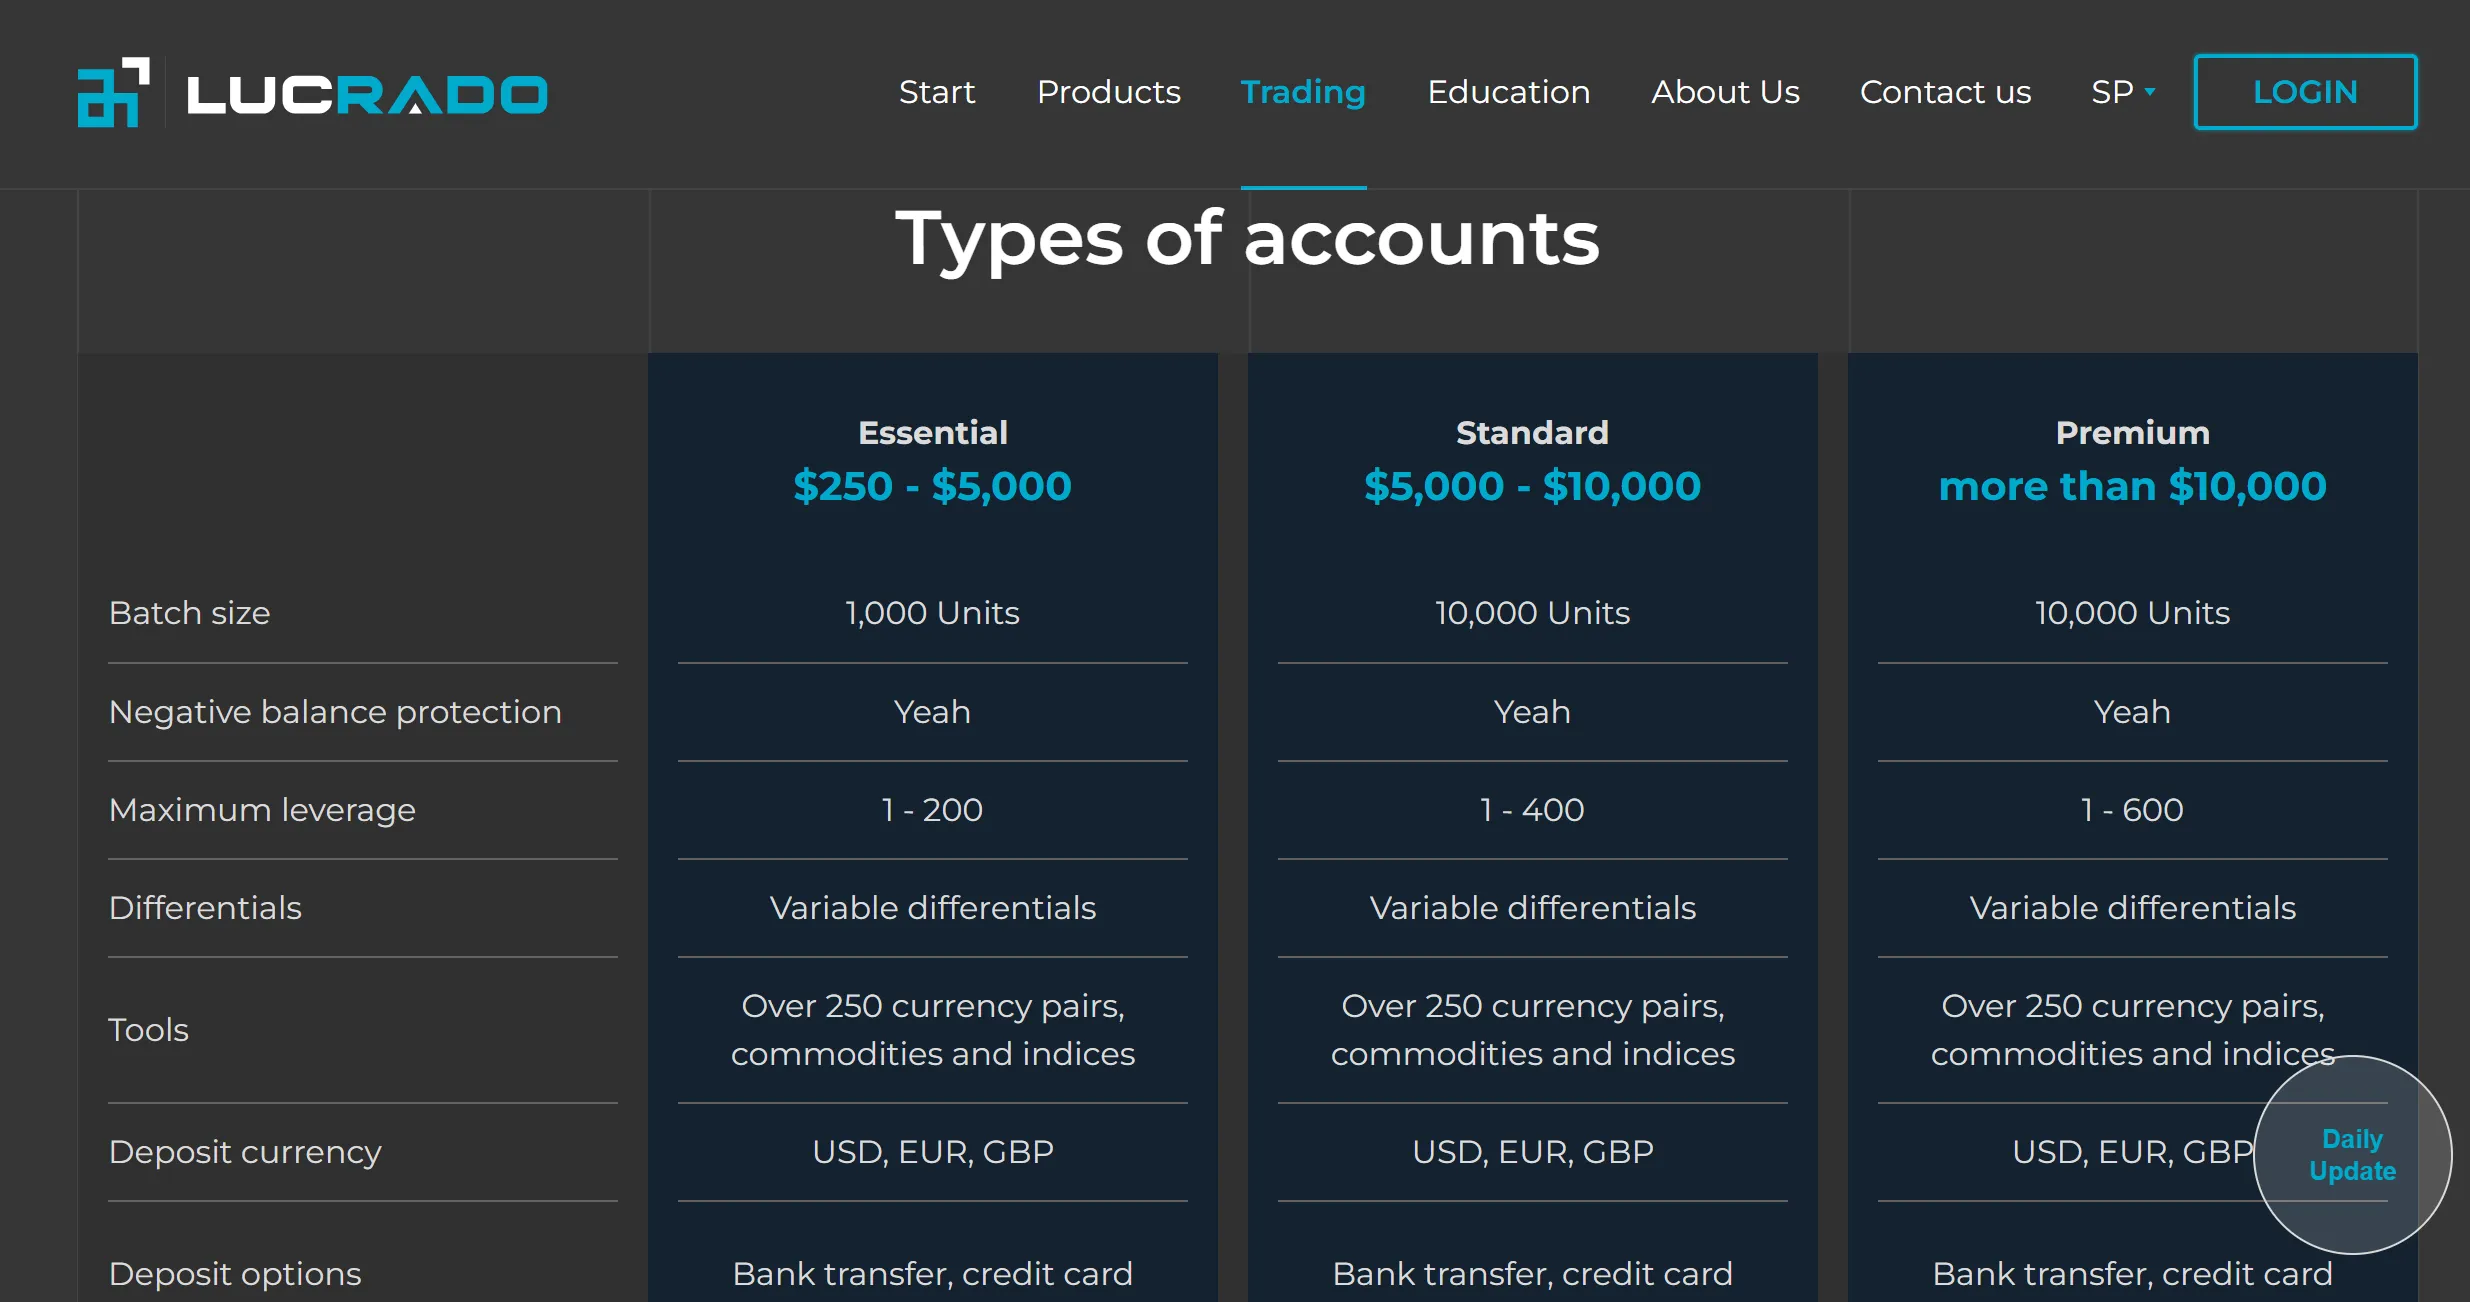This screenshot has height=1302, width=2470.
Task: Open the Daily Update floating bubble
Action: [x=2352, y=1155]
